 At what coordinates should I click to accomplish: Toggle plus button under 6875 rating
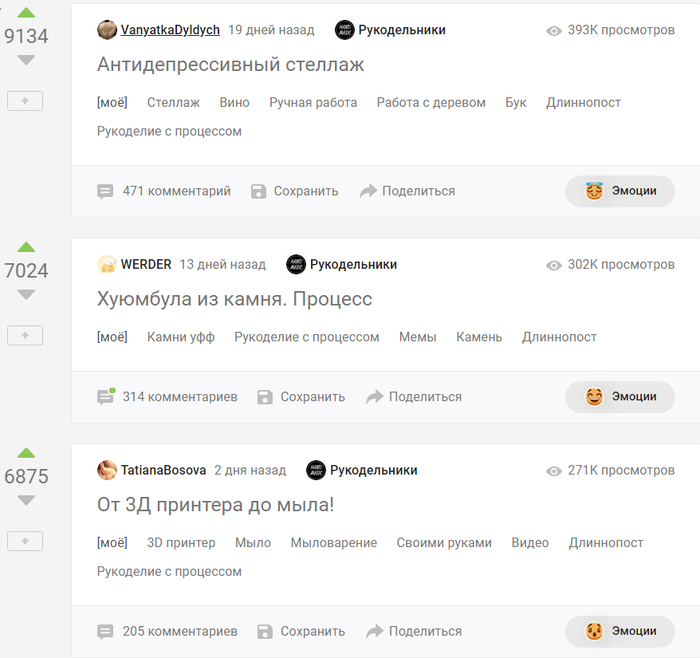pos(25,541)
